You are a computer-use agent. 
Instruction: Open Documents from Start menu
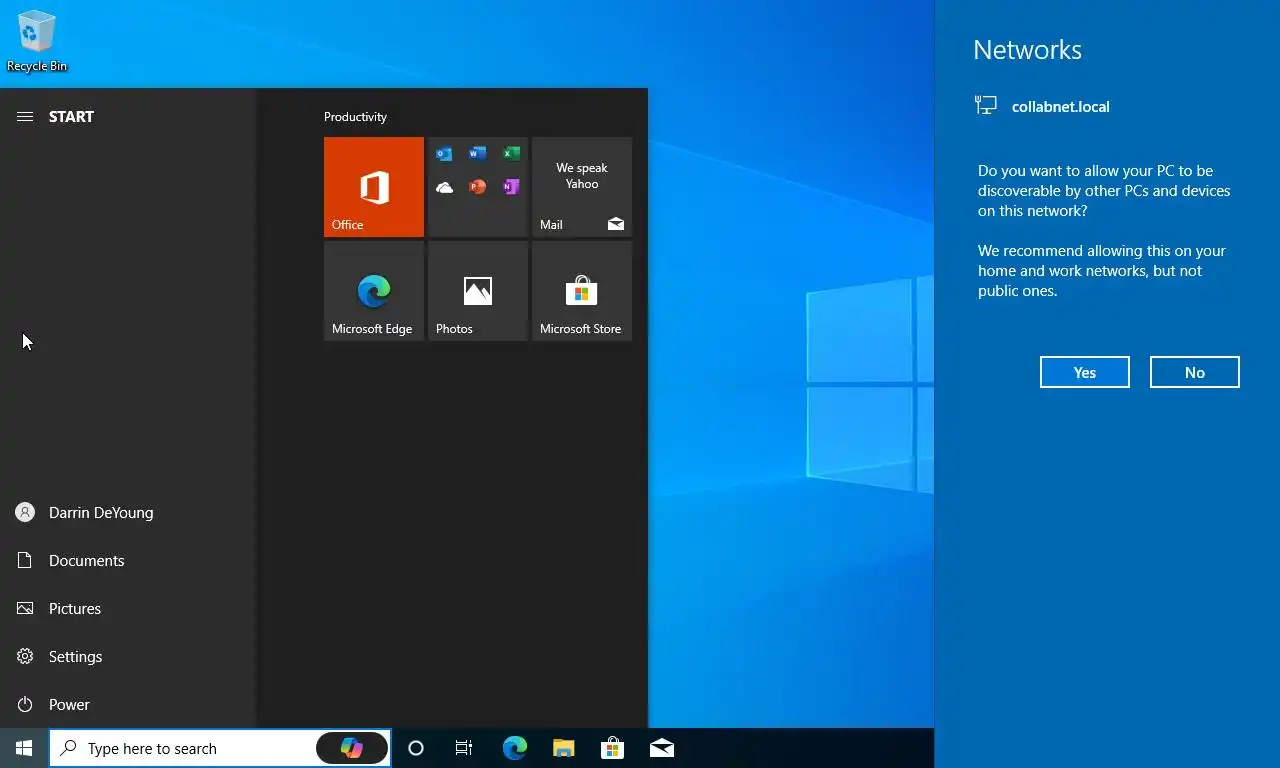tap(128, 561)
